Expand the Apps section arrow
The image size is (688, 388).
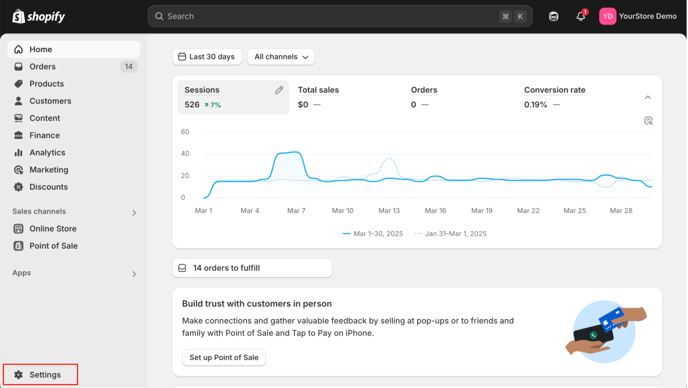(134, 274)
